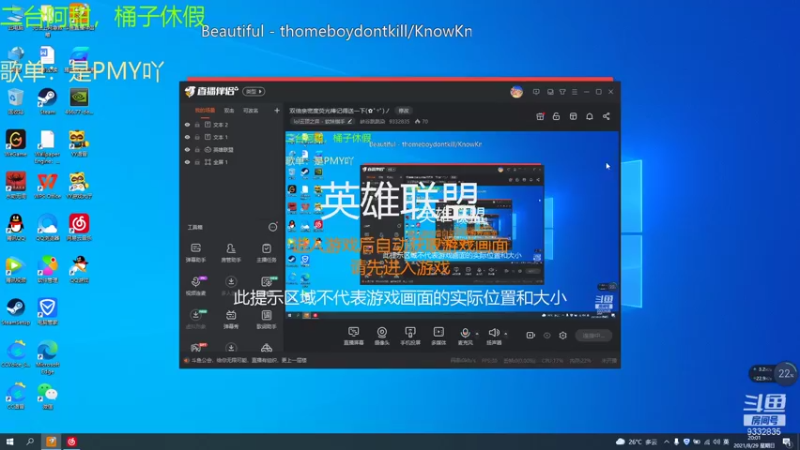The width and height of the screenshot is (800, 450).
Task: Open the Windows Start menu
Action: pos(10,441)
